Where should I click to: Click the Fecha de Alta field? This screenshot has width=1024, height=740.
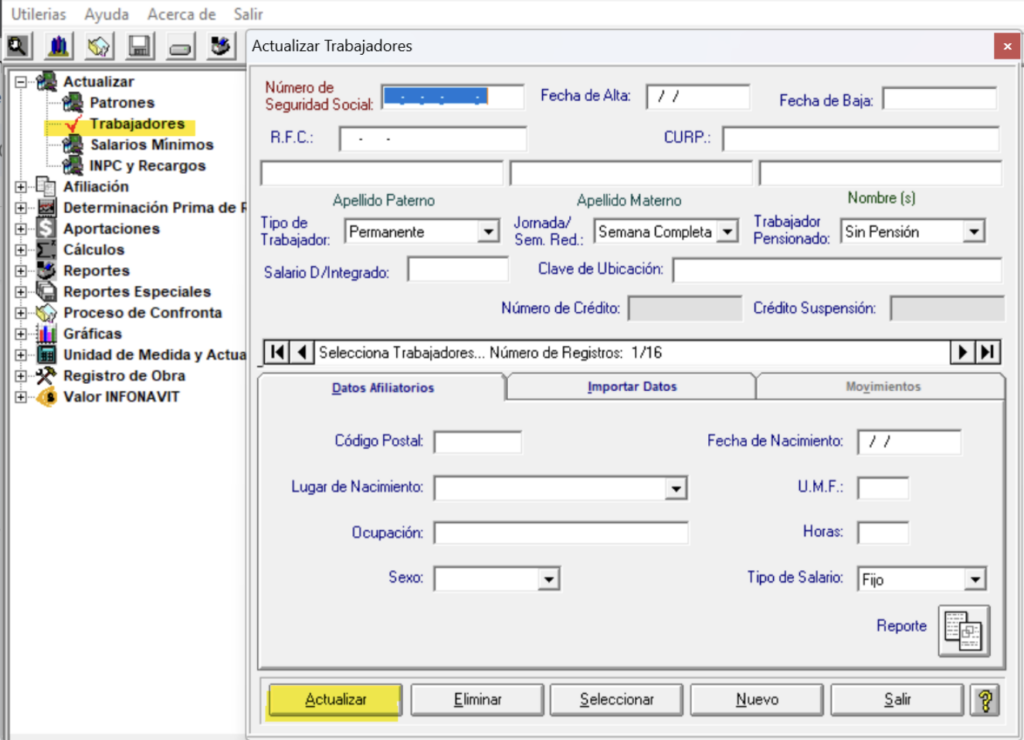coord(697,97)
